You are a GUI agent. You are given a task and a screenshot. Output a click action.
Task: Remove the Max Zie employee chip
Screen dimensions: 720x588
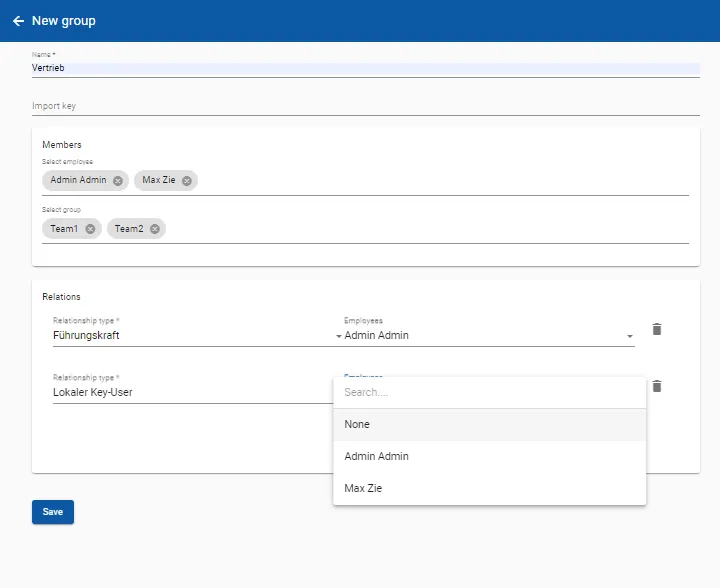pos(186,181)
